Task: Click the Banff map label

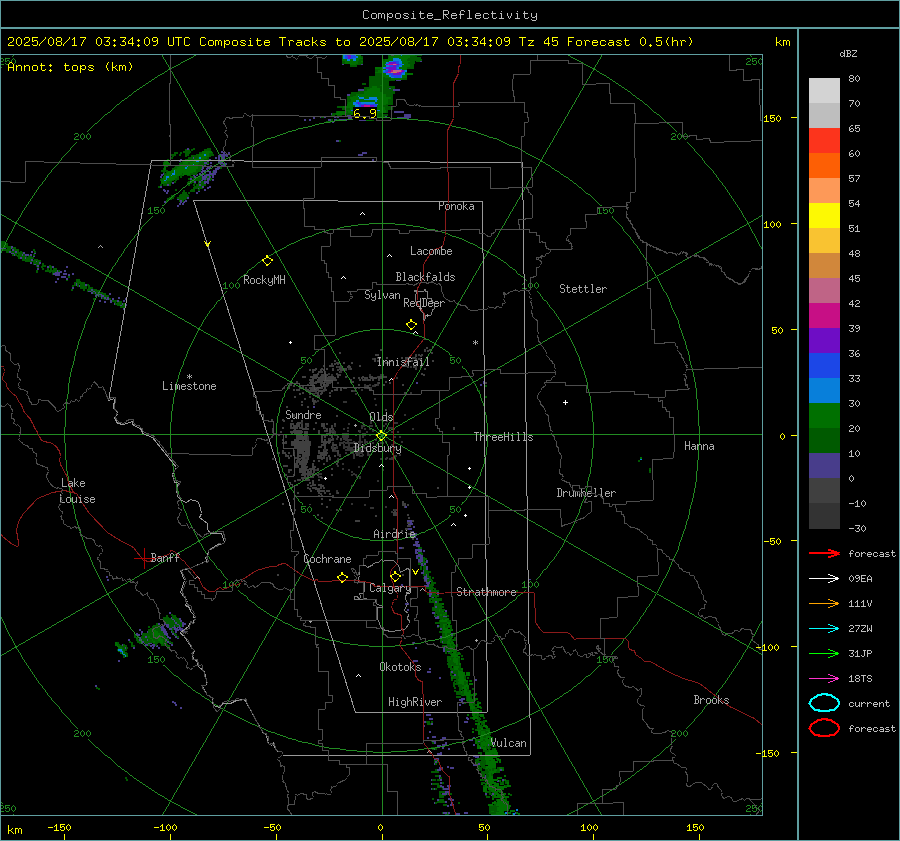Action: click(165, 557)
